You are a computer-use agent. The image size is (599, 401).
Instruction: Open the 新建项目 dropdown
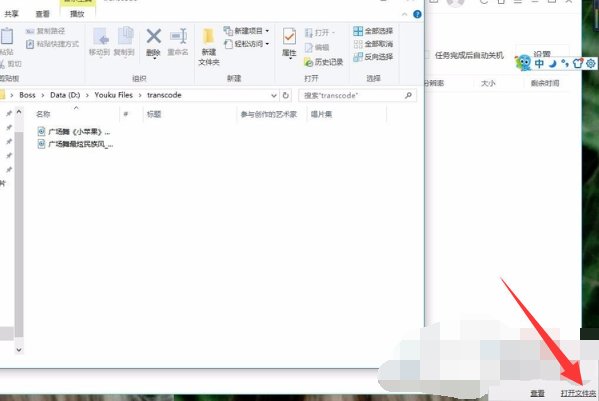click(x=246, y=31)
